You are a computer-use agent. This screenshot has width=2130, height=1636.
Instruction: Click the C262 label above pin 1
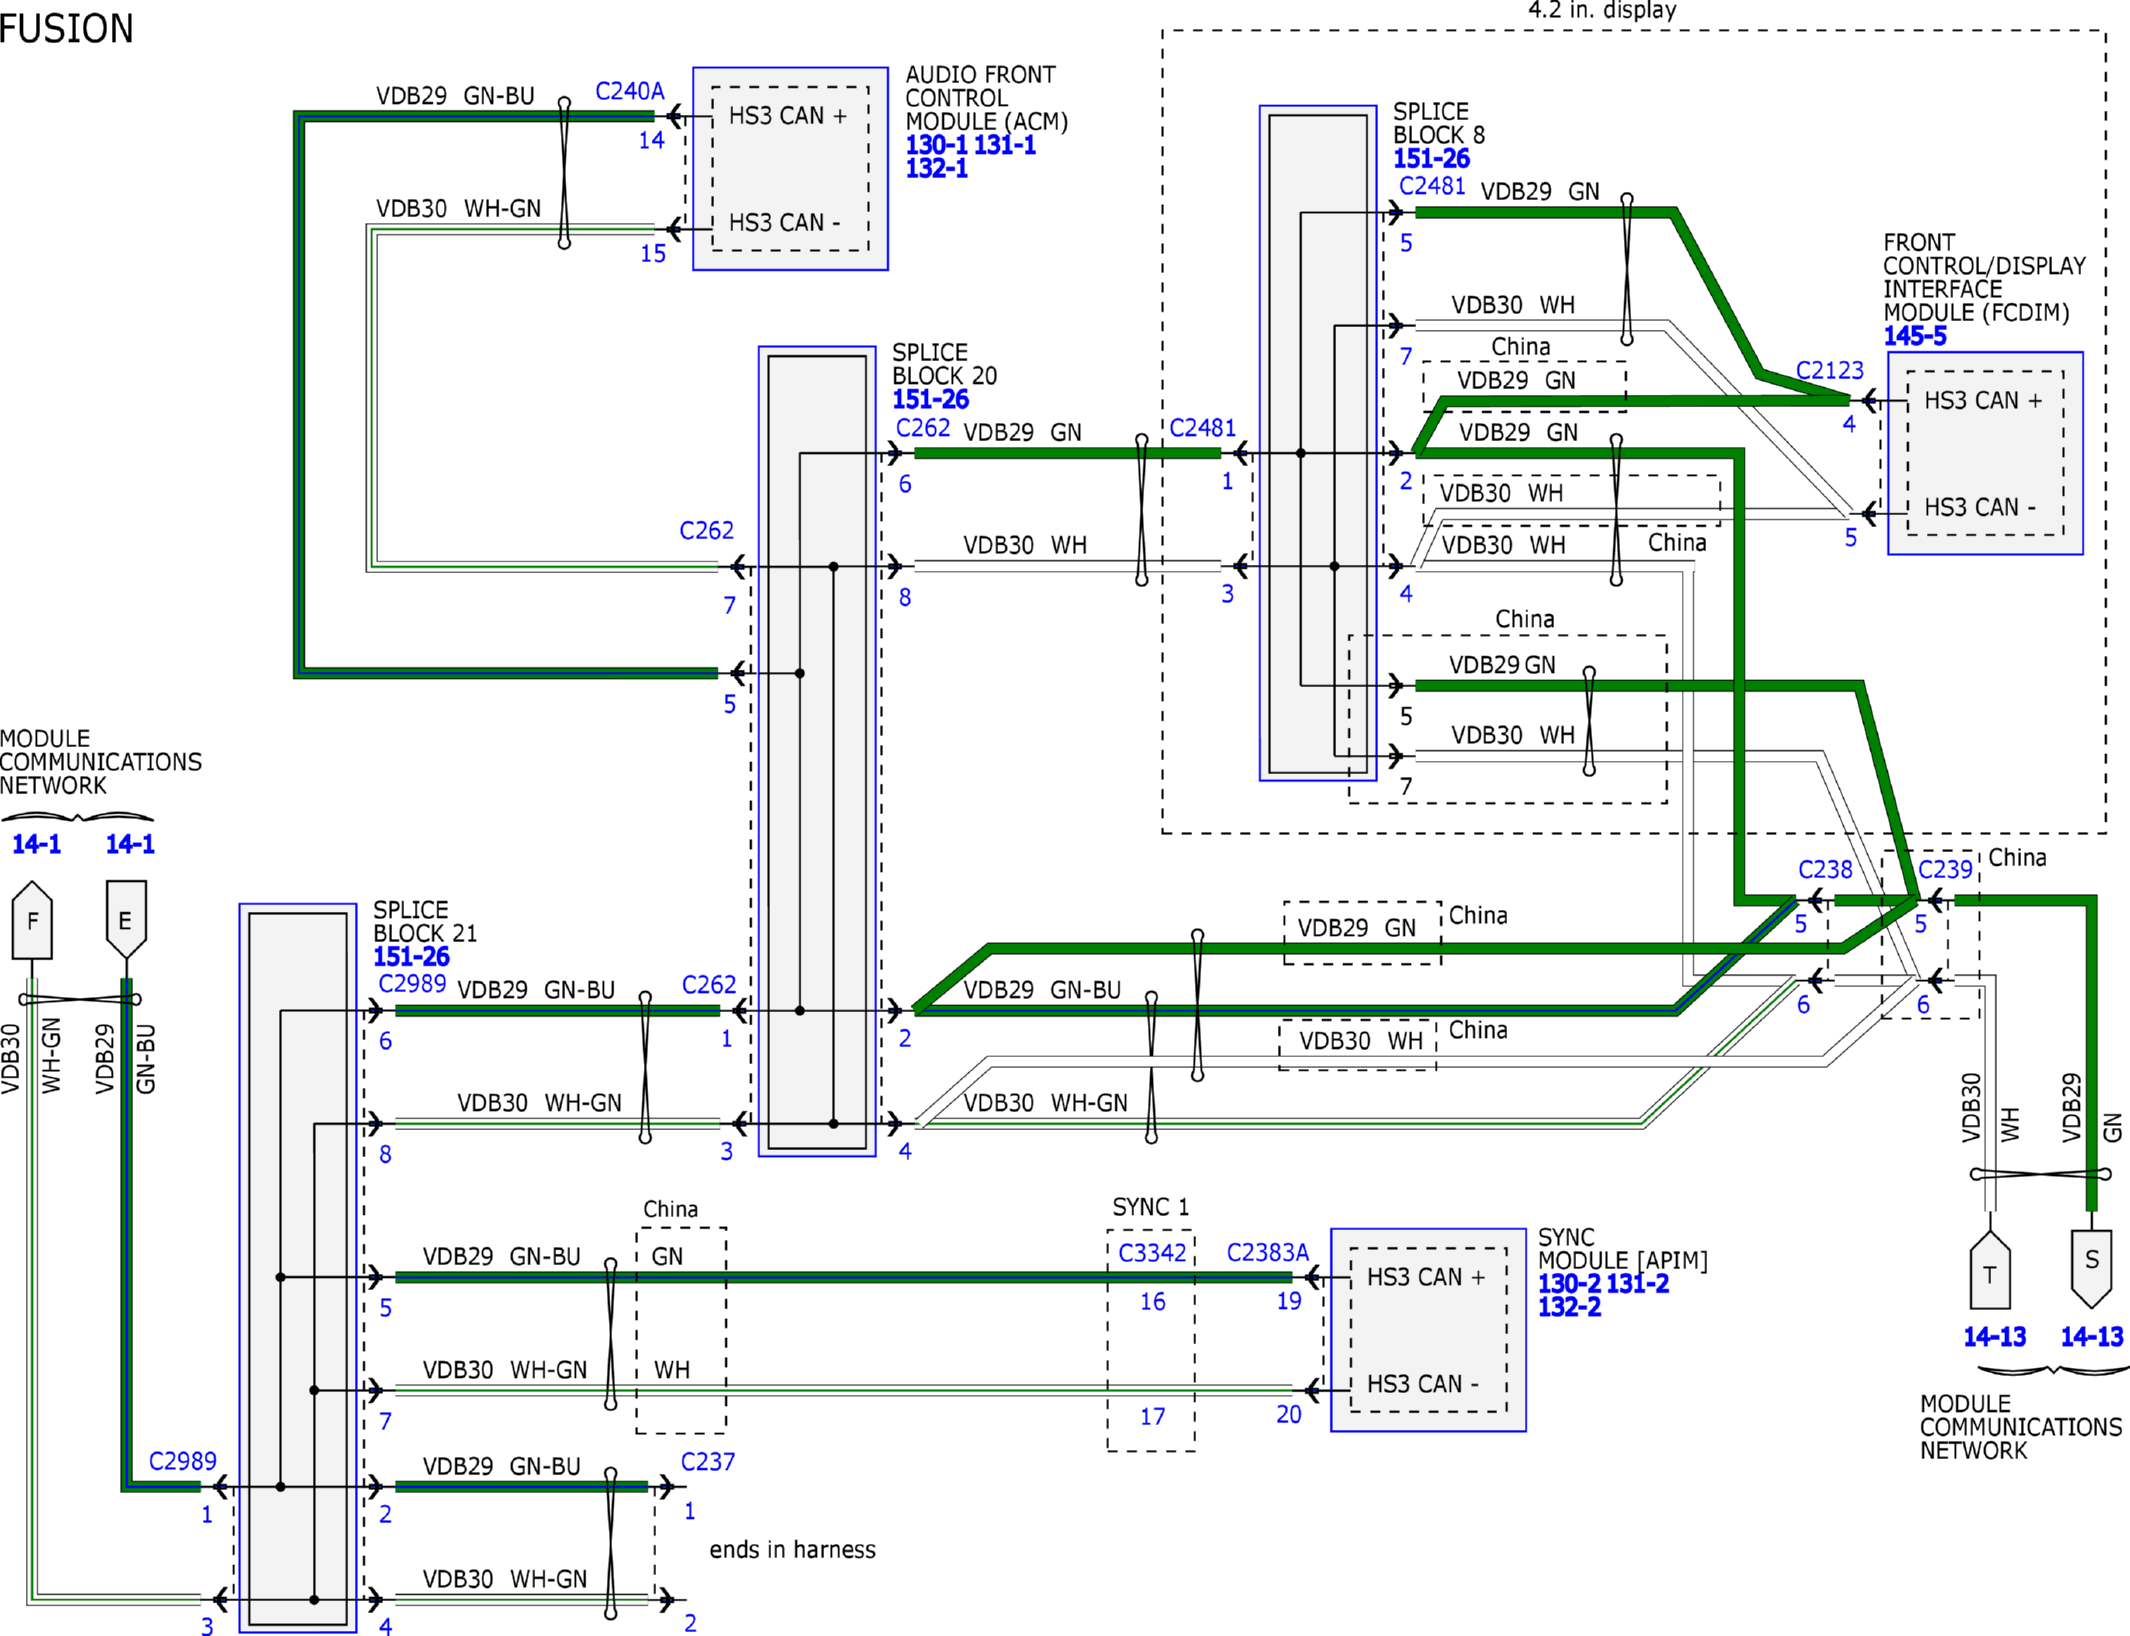pos(709,985)
